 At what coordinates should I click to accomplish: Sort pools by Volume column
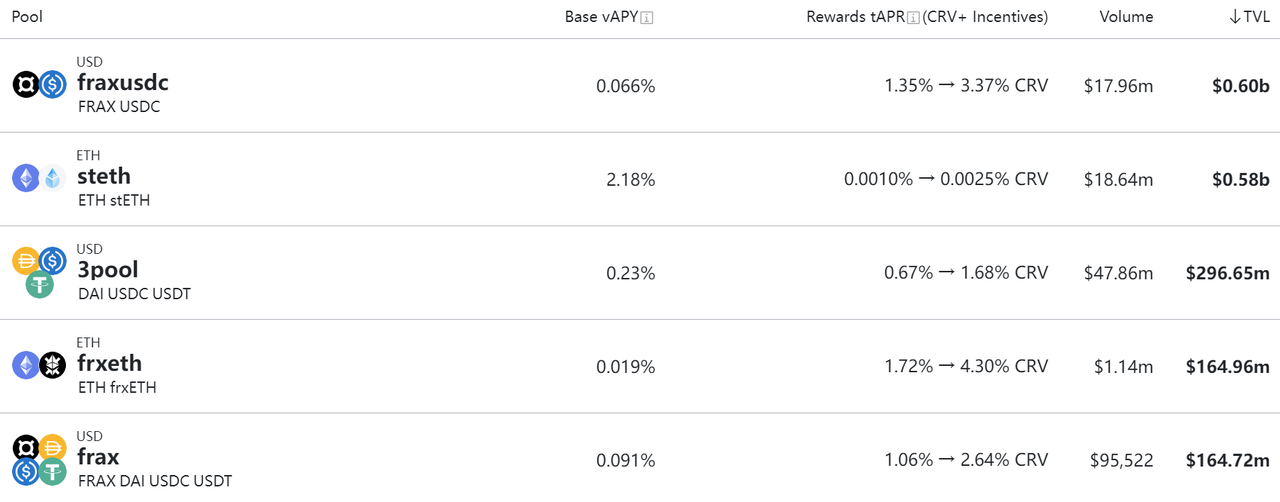[x=1126, y=17]
